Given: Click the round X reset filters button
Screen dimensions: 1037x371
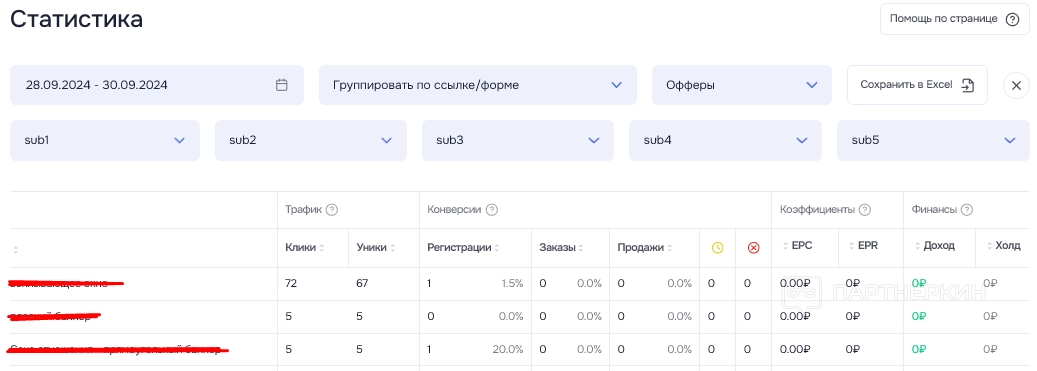Looking at the screenshot, I should tap(1016, 85).
